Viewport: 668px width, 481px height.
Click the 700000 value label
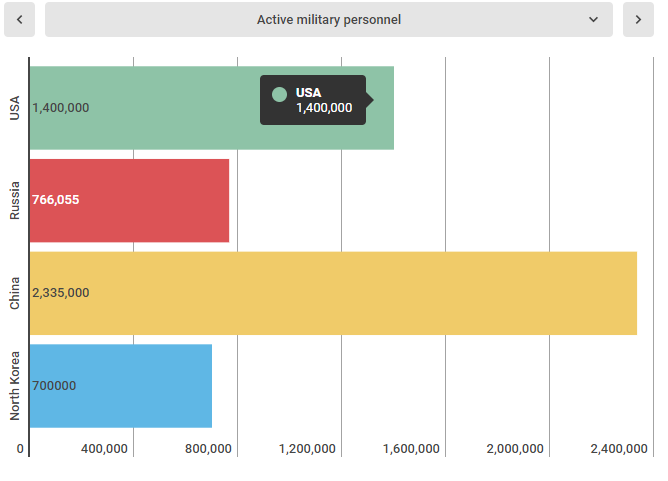pos(54,386)
